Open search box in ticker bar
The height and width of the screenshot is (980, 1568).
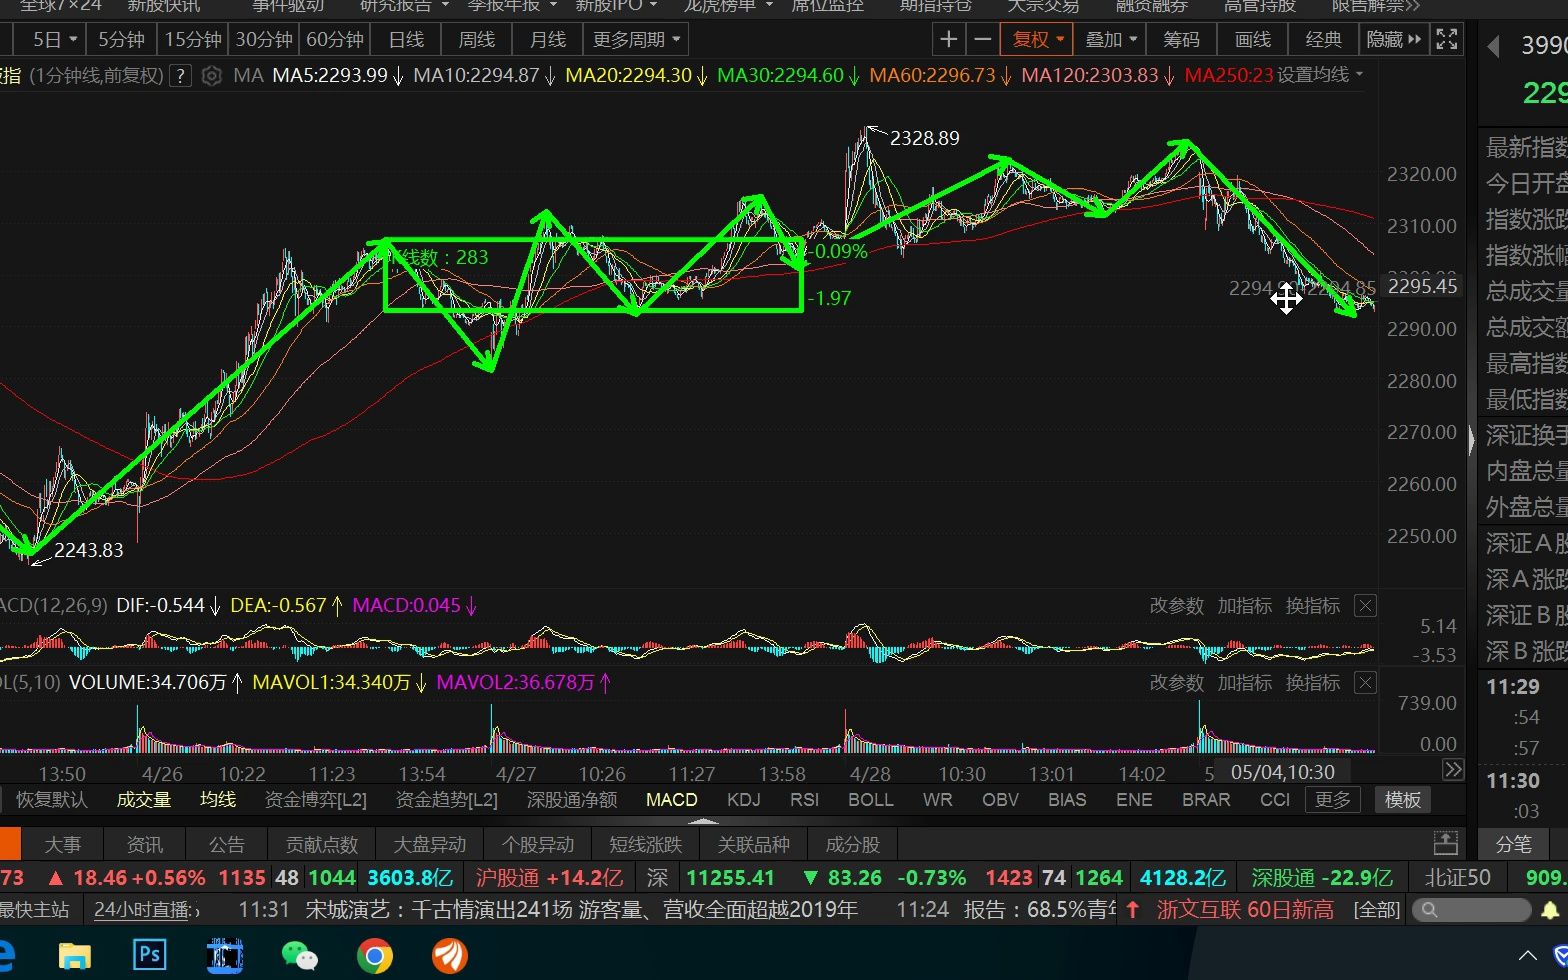coord(1471,910)
